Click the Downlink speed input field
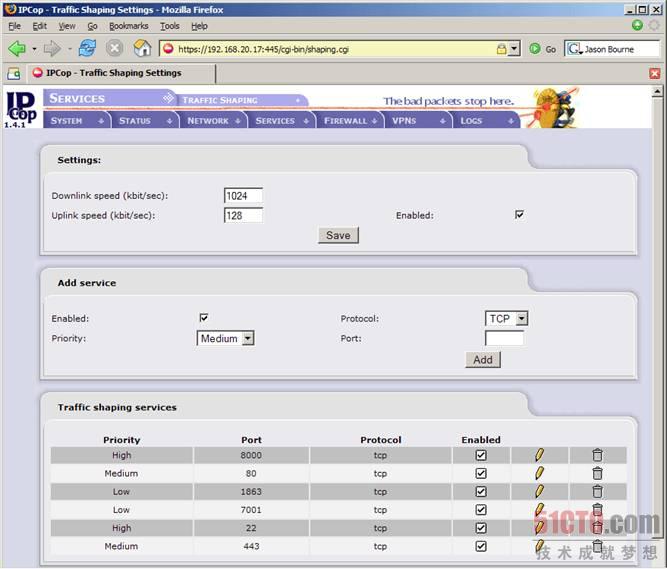Image resolution: width=667 pixels, height=569 pixels. [x=243, y=196]
